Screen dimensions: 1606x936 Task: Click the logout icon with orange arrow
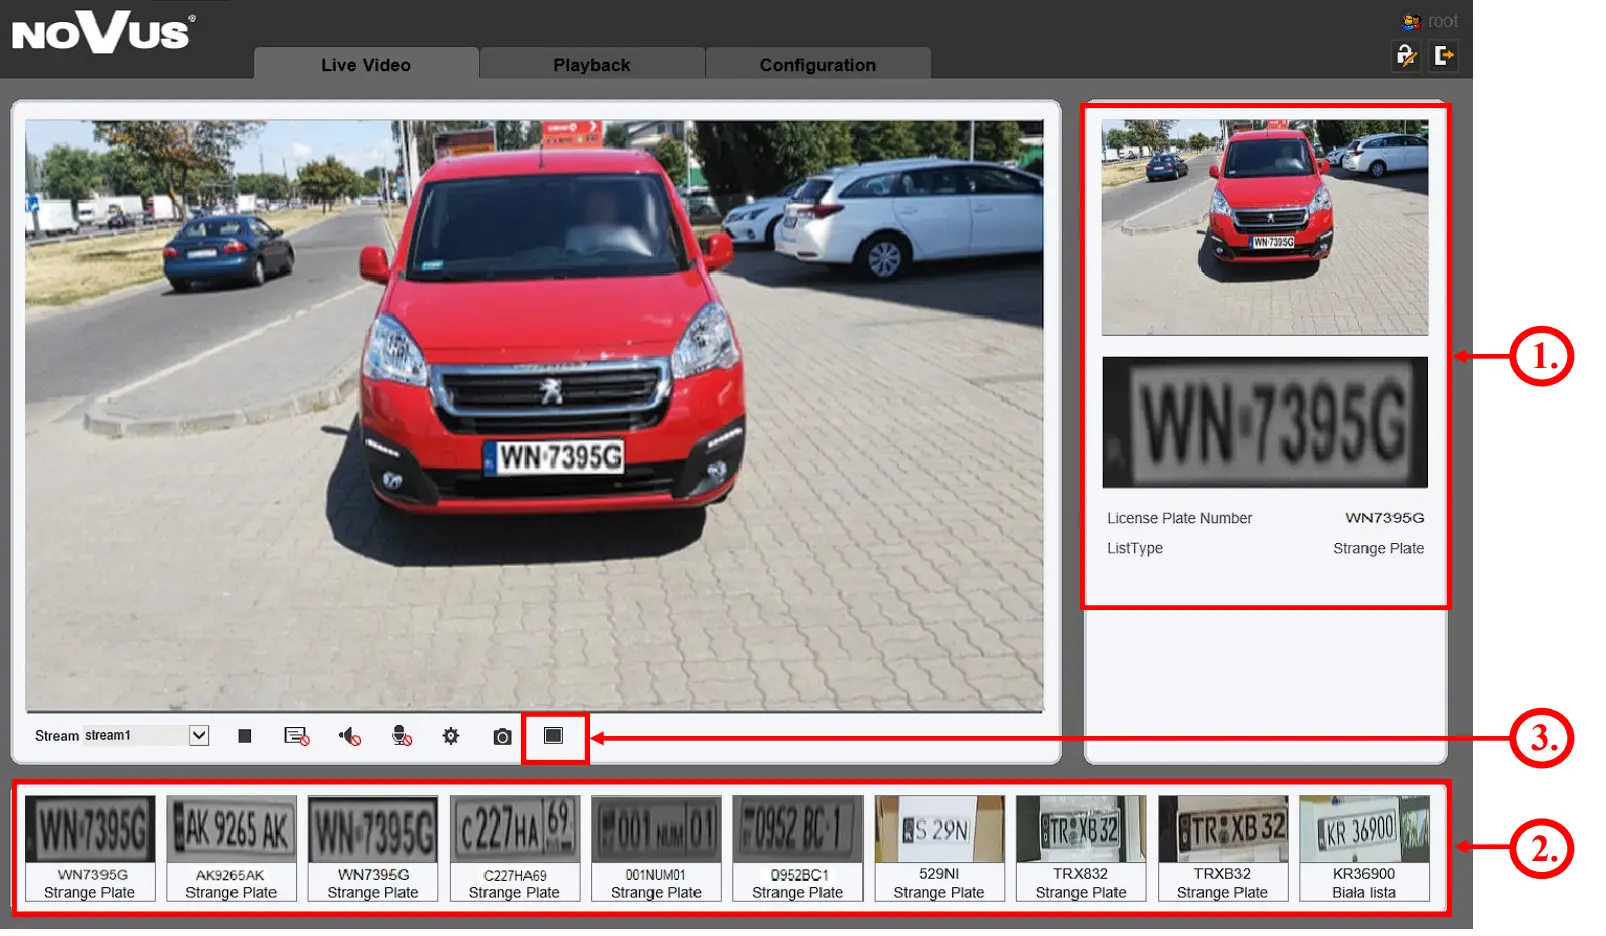pyautogui.click(x=1443, y=55)
